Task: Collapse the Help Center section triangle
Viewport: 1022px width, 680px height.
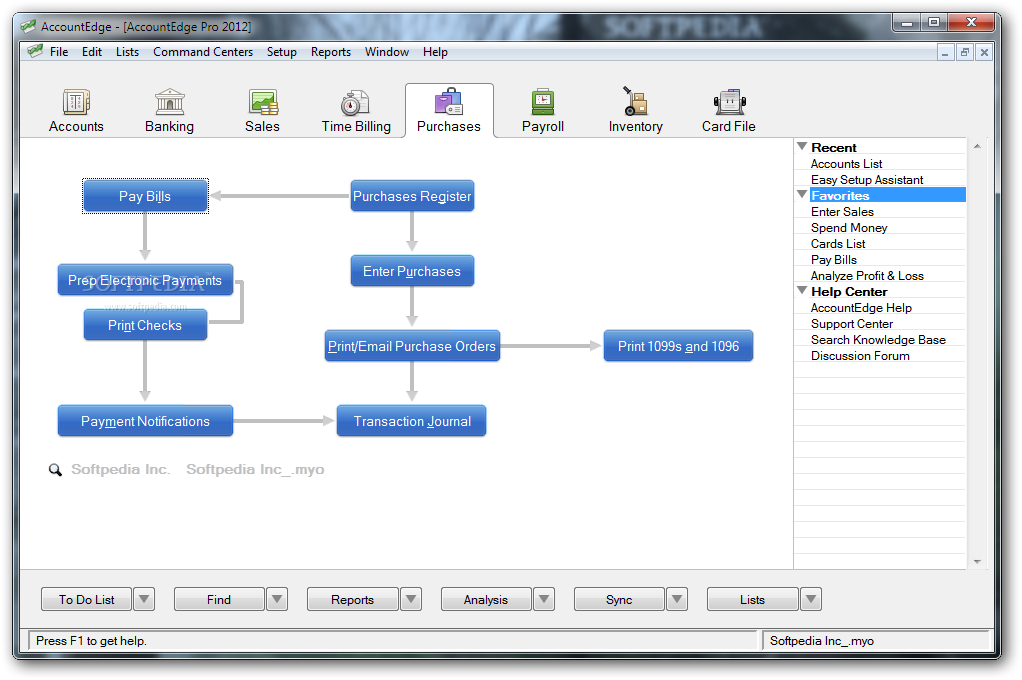Action: 802,291
